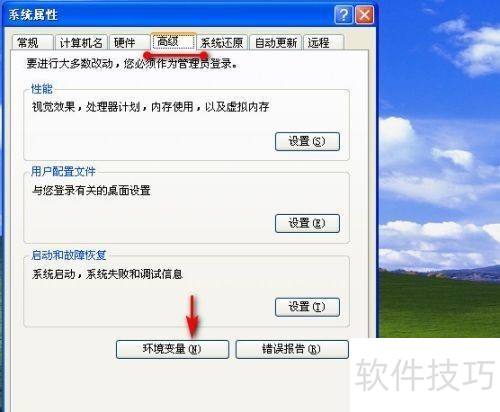Close the 系统属性 dialog with X

[364, 15]
